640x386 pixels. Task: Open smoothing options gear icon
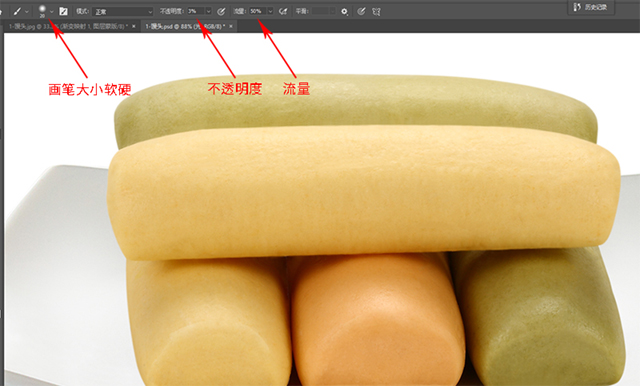pos(344,12)
